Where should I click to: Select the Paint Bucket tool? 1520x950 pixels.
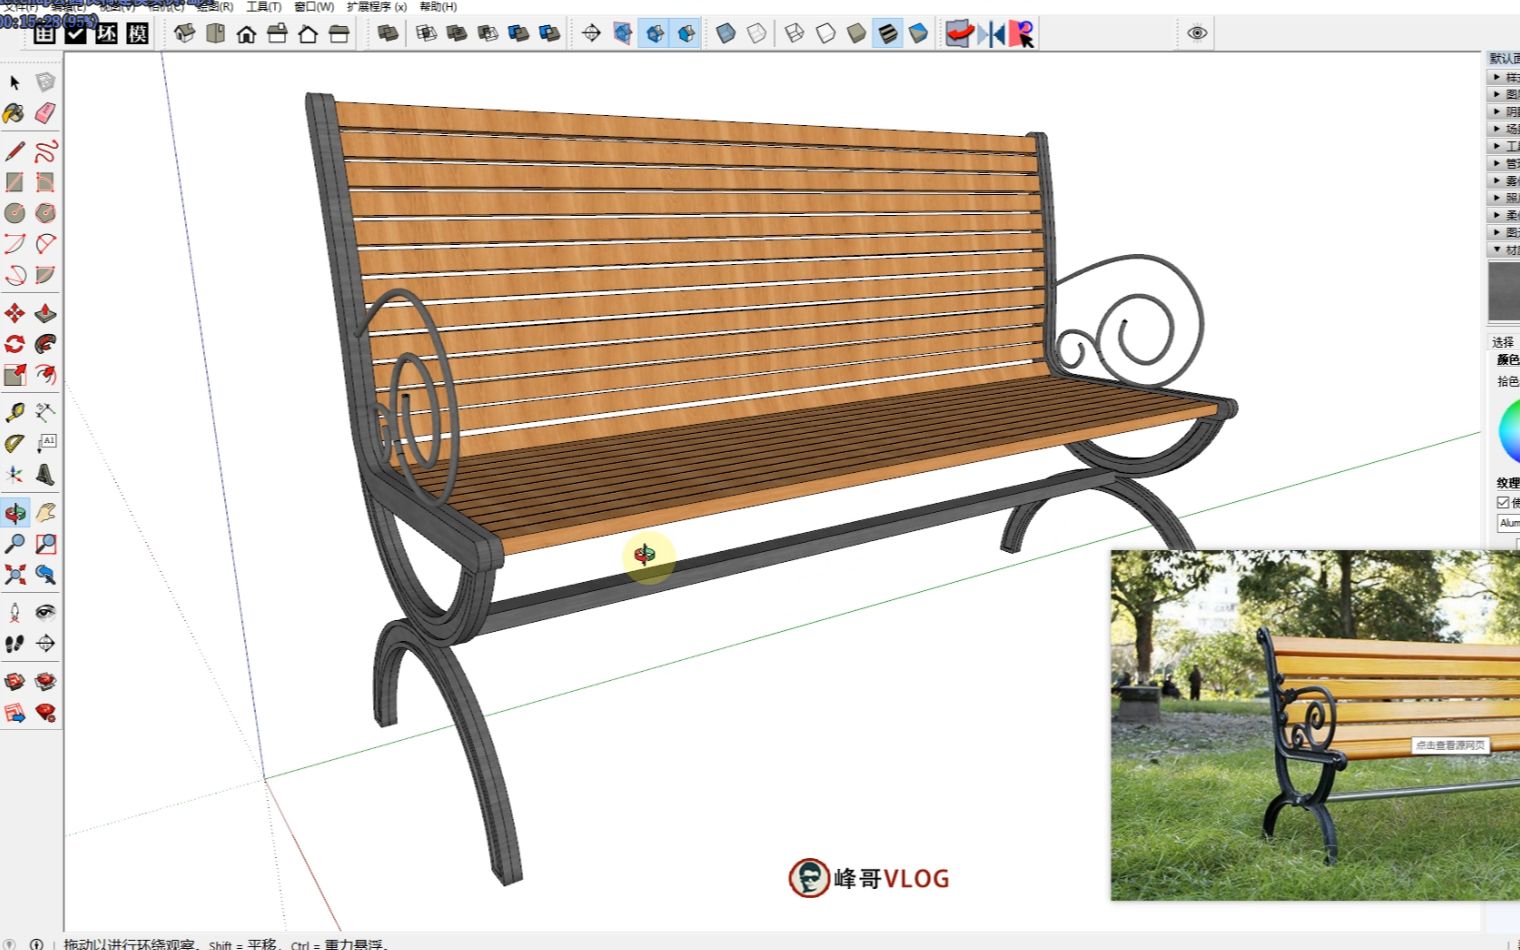click(x=14, y=113)
